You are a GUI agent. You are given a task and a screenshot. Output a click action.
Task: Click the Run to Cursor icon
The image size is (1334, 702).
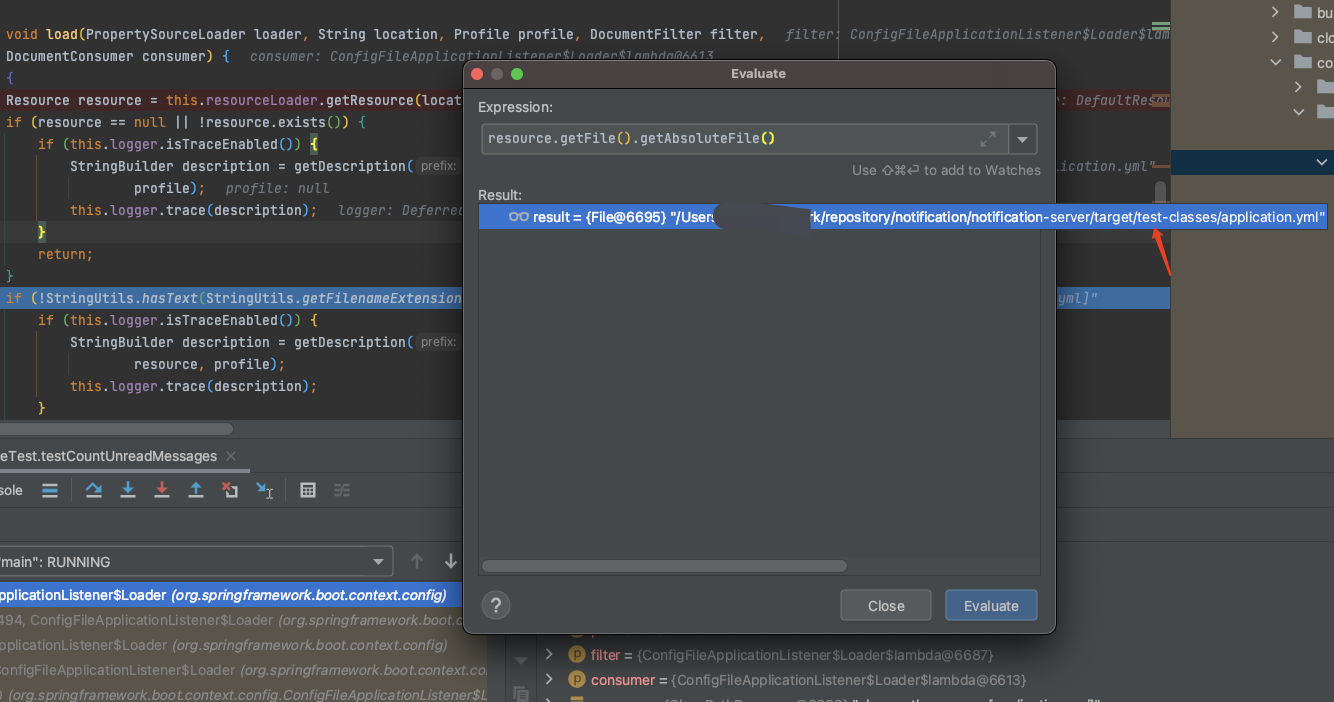pyautogui.click(x=265, y=490)
